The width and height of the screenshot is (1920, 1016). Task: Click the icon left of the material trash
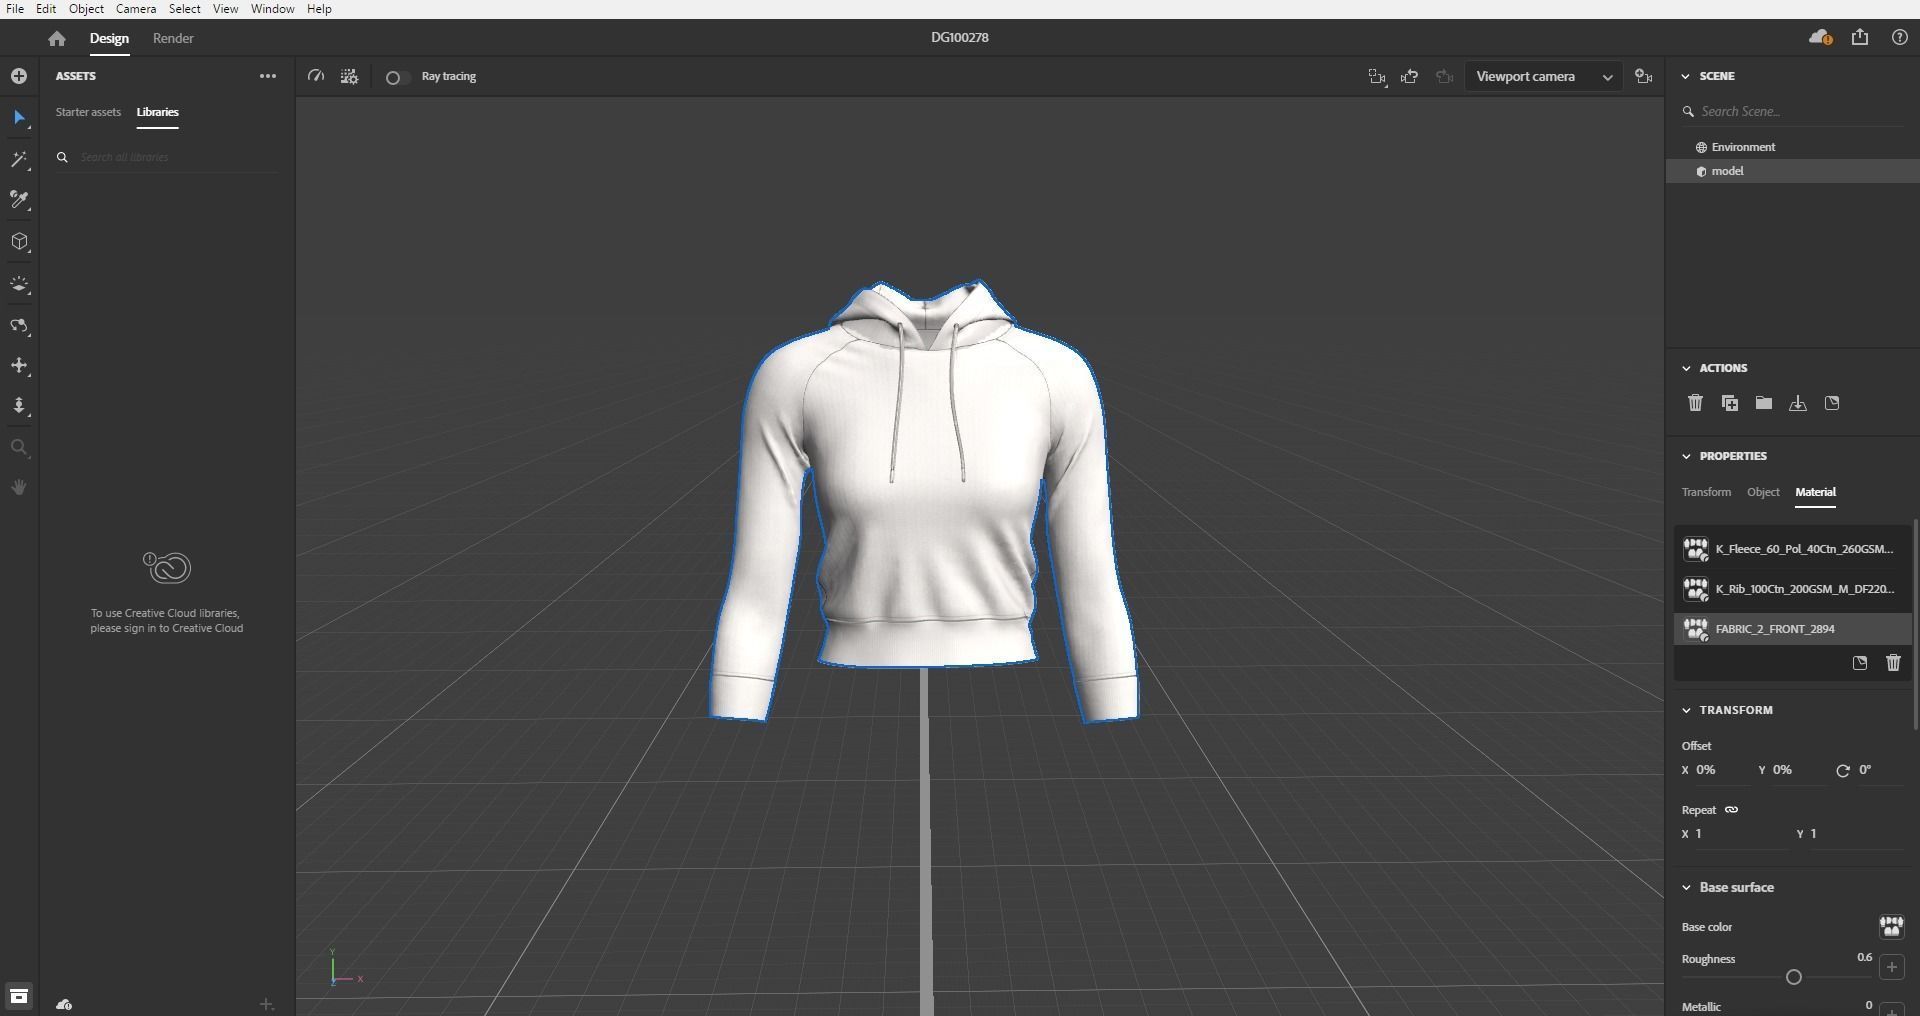pos(1860,663)
